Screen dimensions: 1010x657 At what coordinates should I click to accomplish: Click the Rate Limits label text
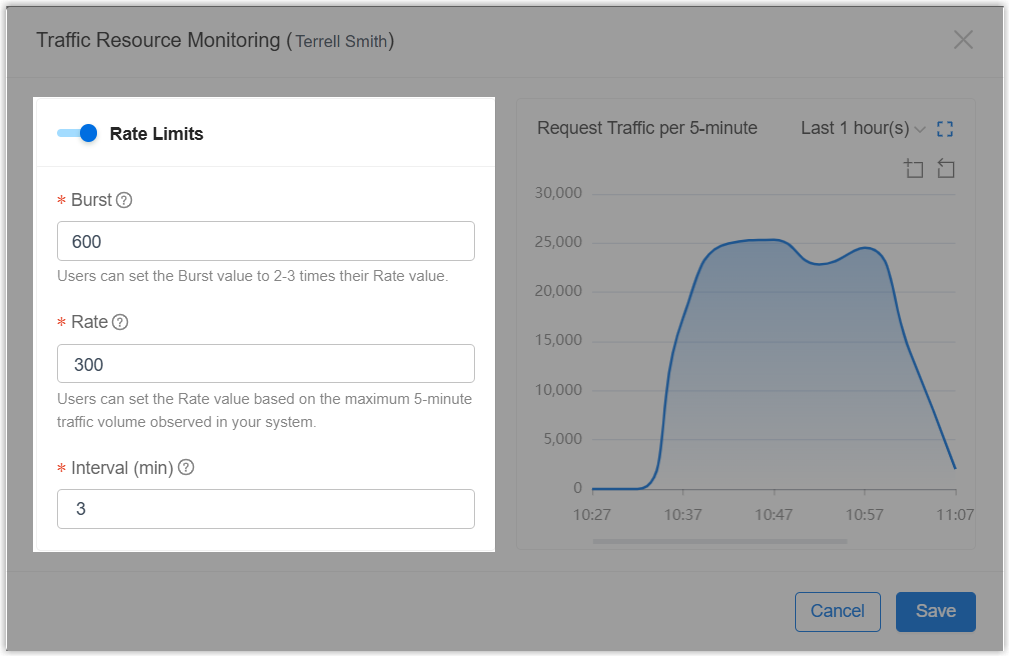click(x=156, y=134)
